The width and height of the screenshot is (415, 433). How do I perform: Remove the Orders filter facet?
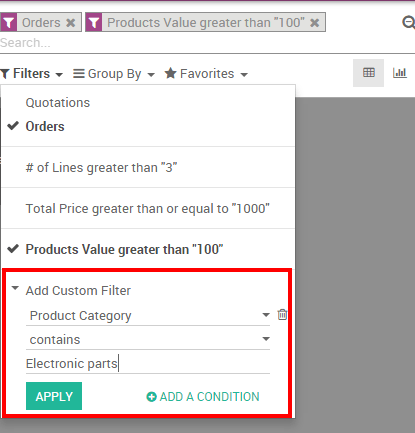(71, 23)
